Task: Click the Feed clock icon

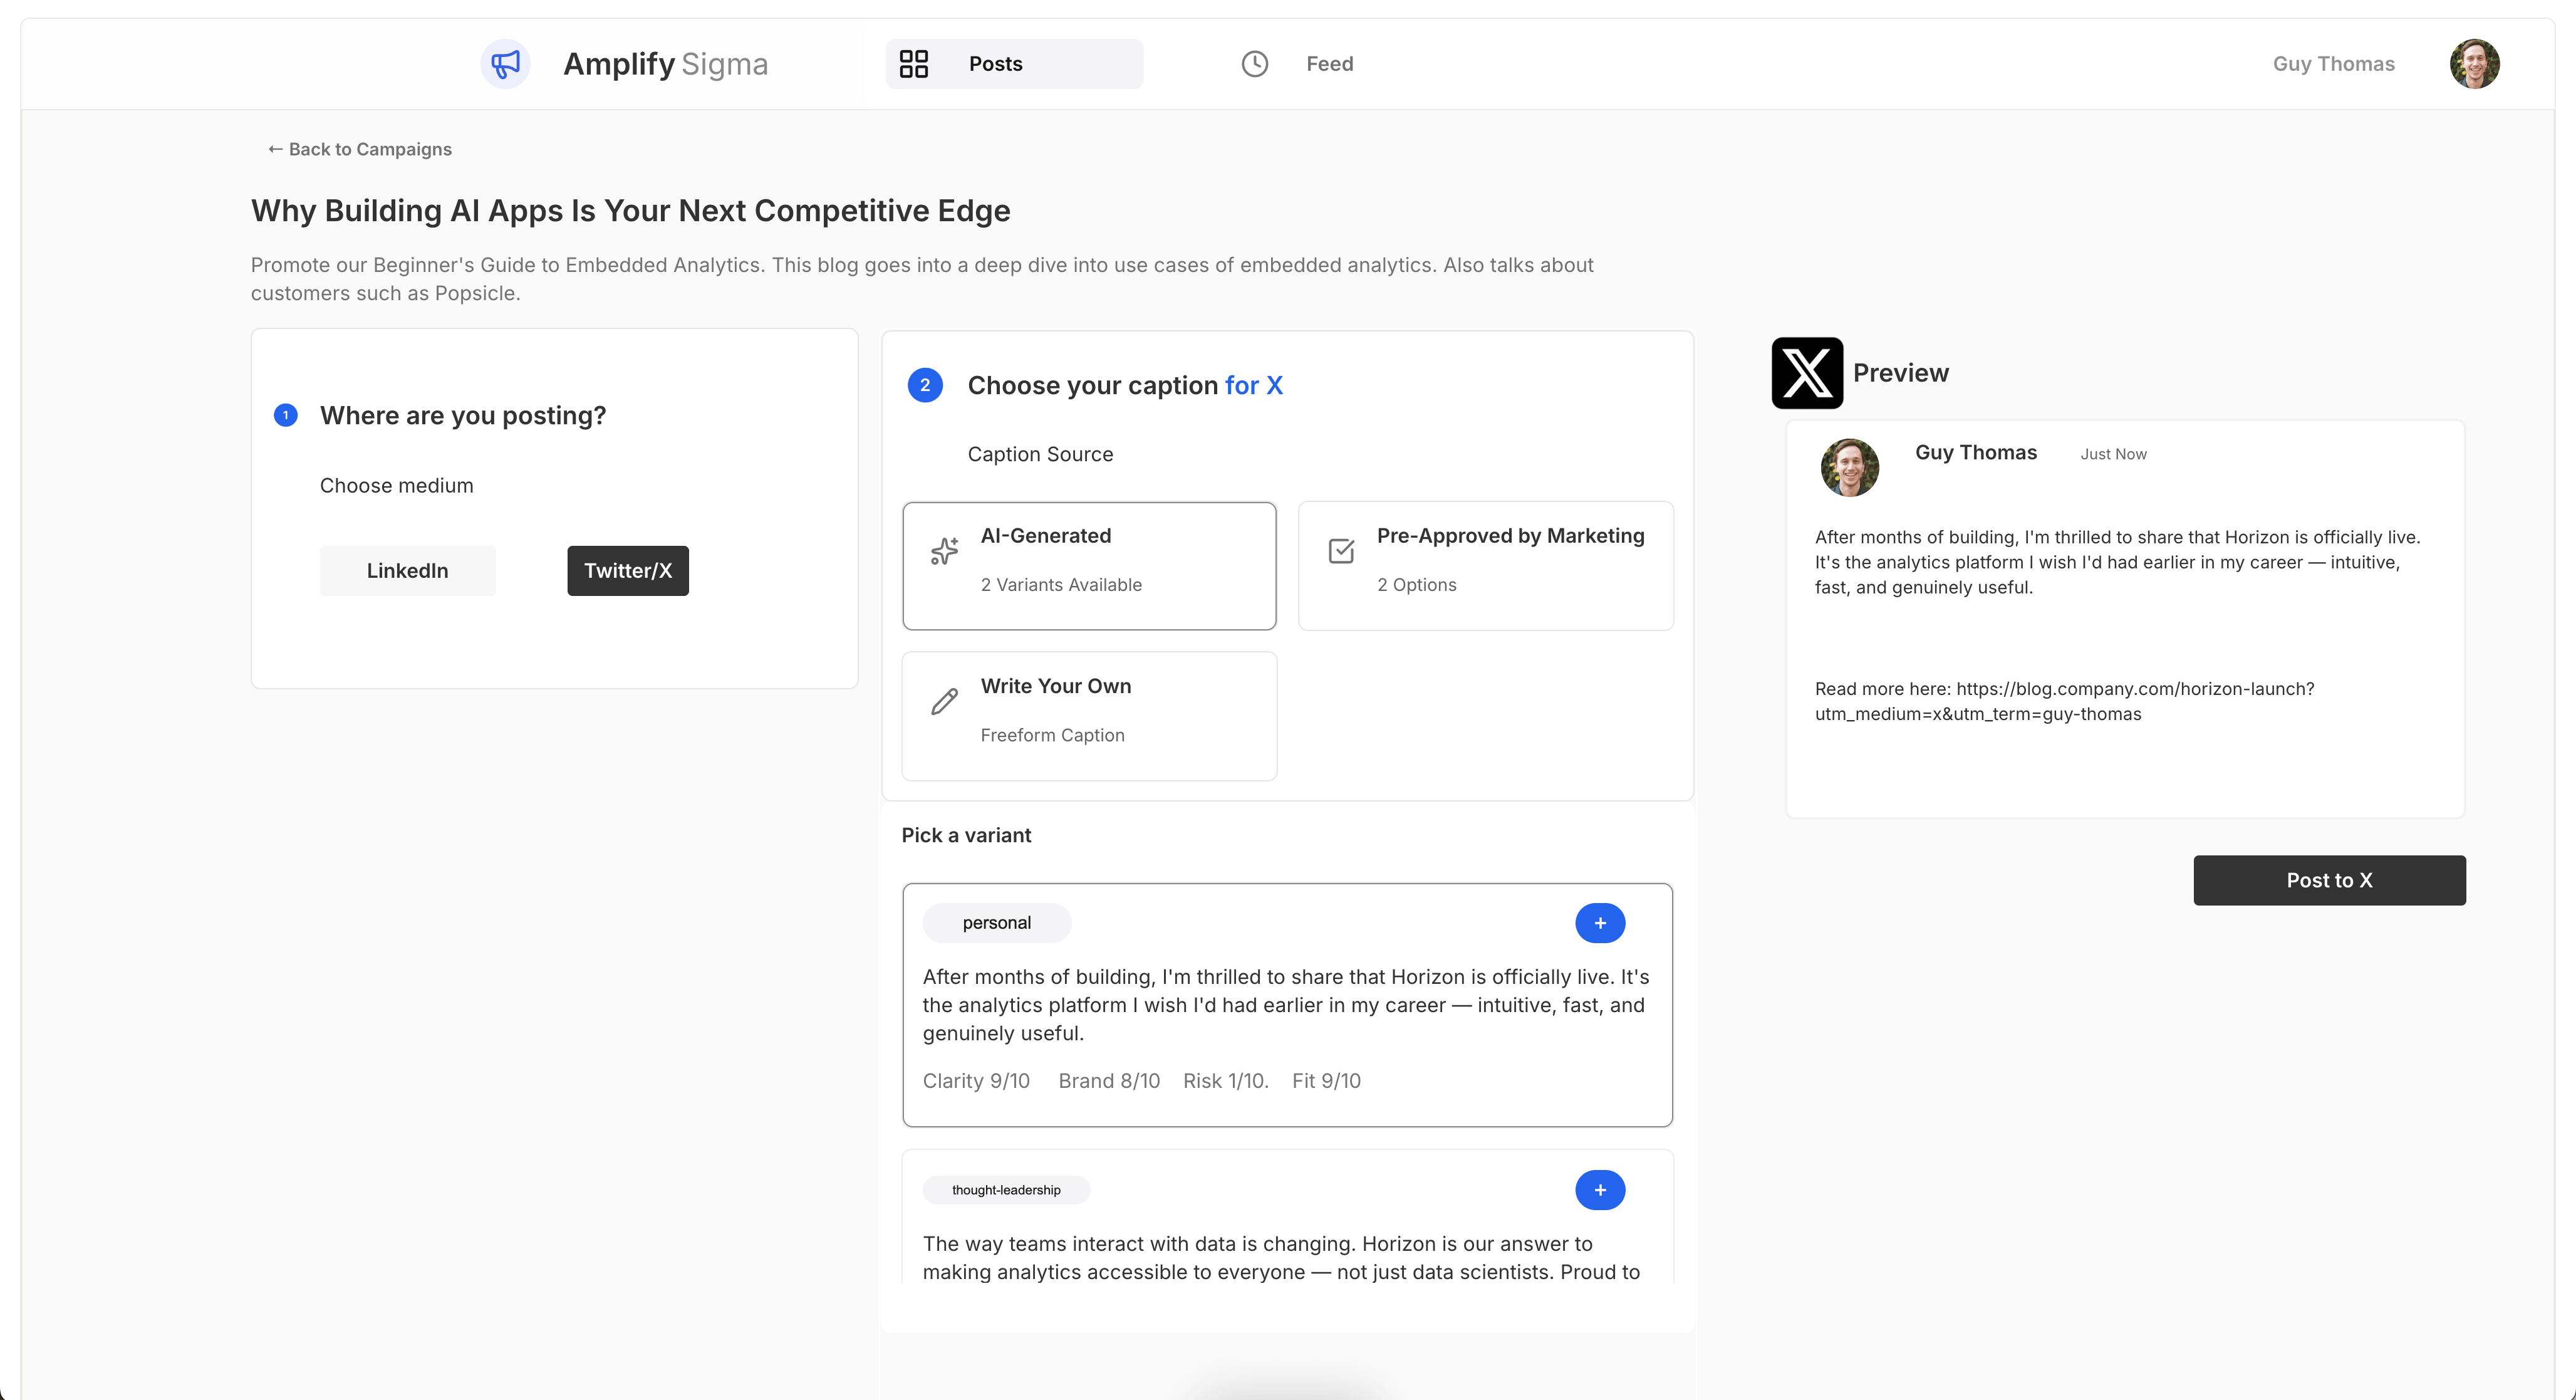Action: point(1254,64)
